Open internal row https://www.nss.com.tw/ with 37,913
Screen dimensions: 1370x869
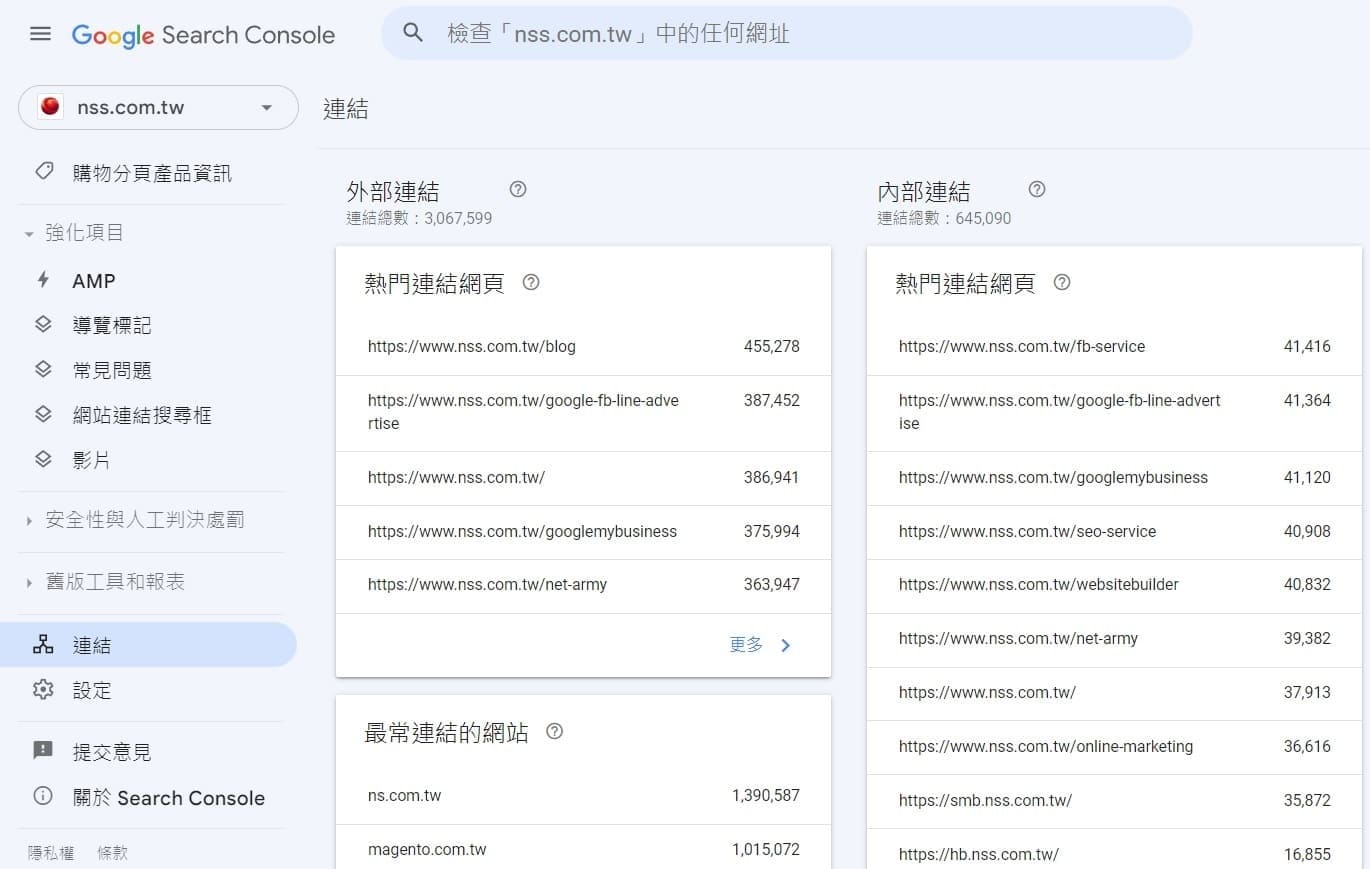1114,694
